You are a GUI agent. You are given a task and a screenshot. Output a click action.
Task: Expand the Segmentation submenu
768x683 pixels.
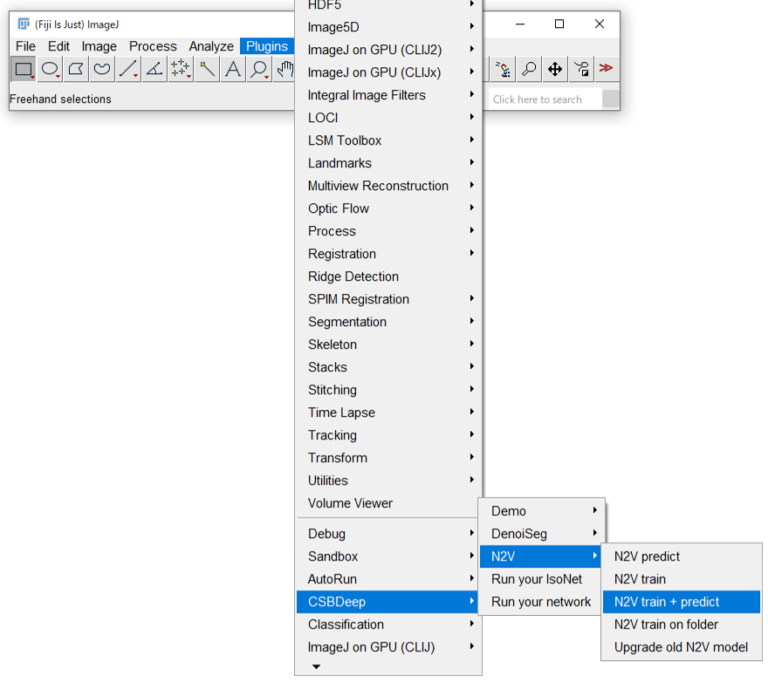coord(389,322)
